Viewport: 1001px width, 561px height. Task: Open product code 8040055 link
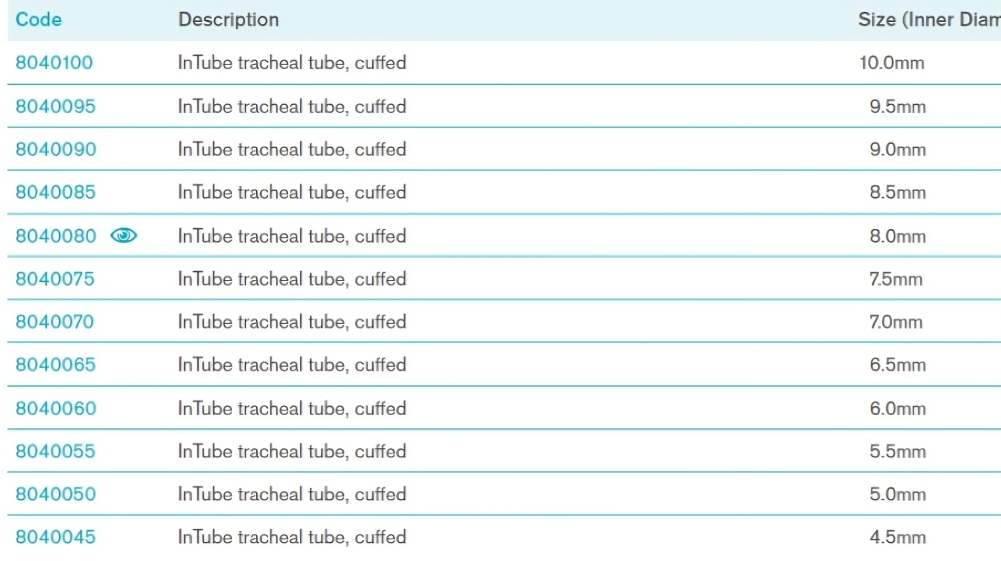pos(55,451)
